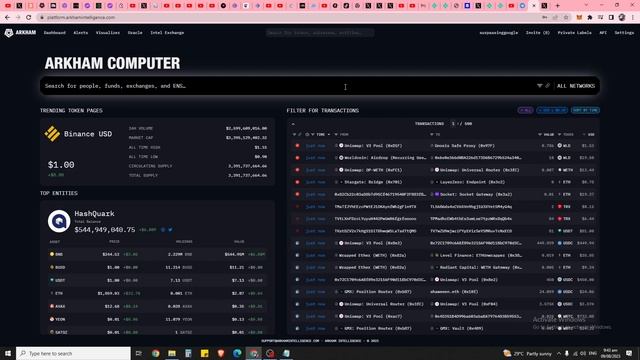Click the SORT BY TIME pill button

click(585, 110)
